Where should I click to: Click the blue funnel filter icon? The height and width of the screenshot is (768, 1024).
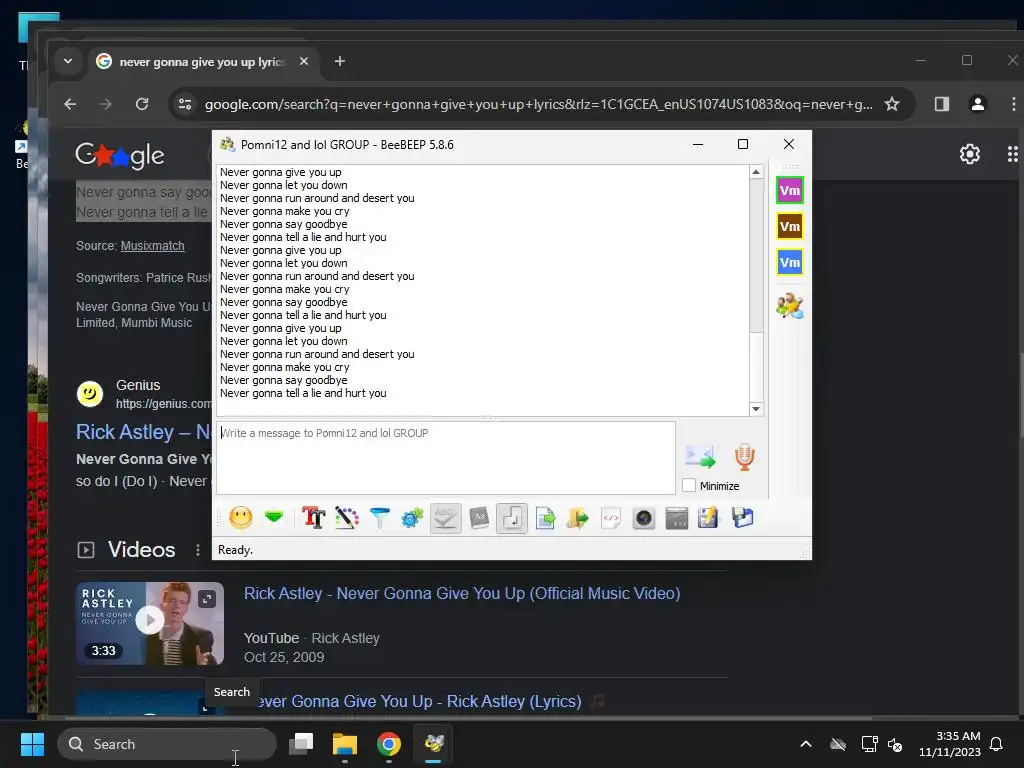coord(379,518)
